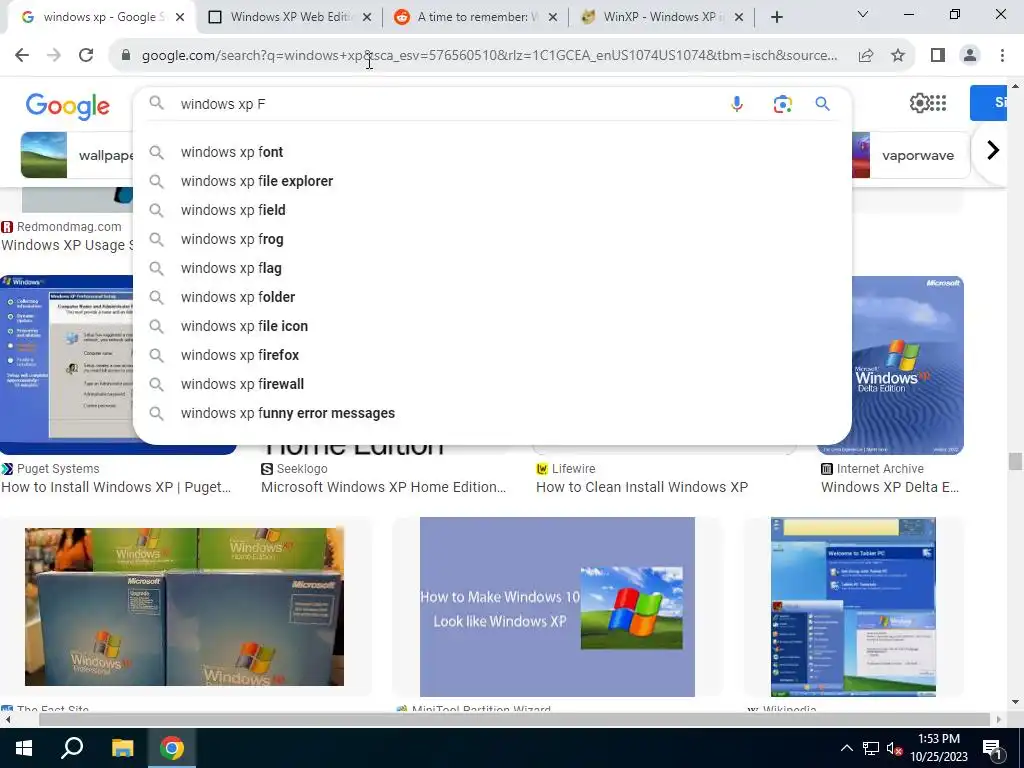1024x768 pixels.
Task: Open File Explorer from taskbar
Action: (x=122, y=748)
